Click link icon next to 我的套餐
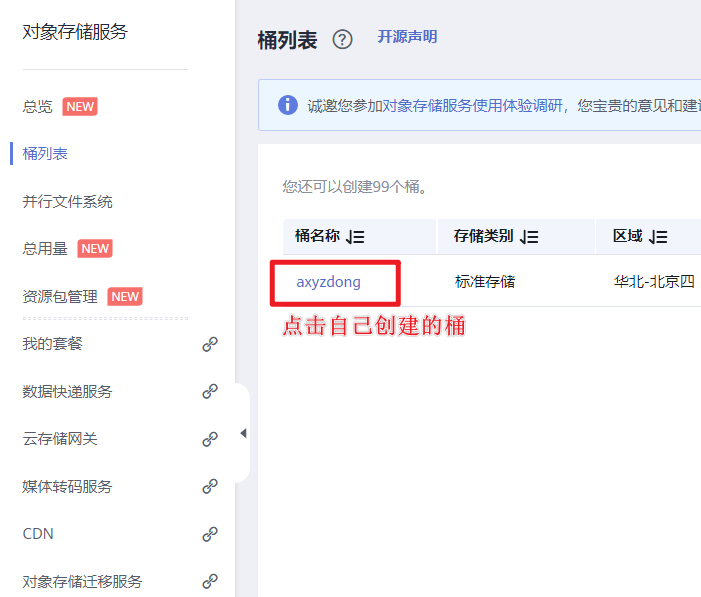Viewport: 701px width, 597px height. (210, 344)
